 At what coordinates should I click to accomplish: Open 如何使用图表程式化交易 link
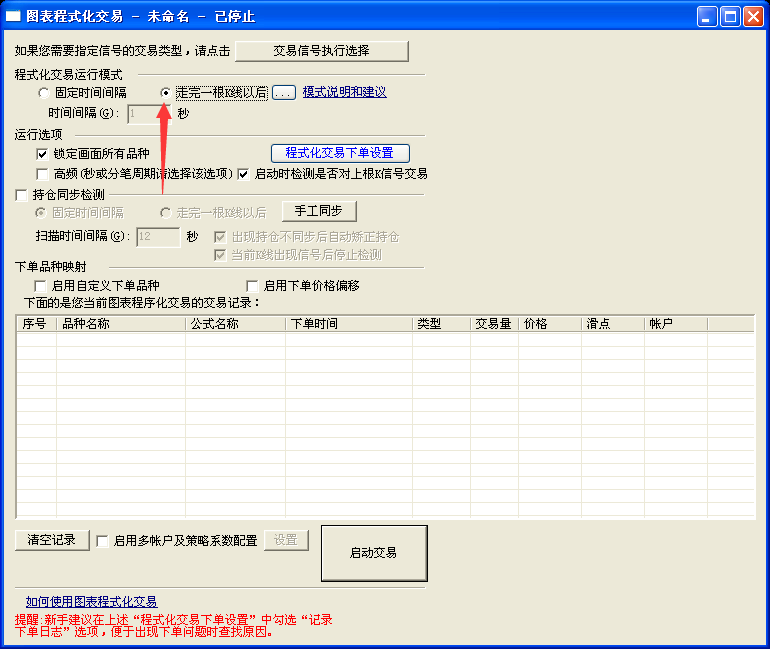pyautogui.click(x=91, y=601)
